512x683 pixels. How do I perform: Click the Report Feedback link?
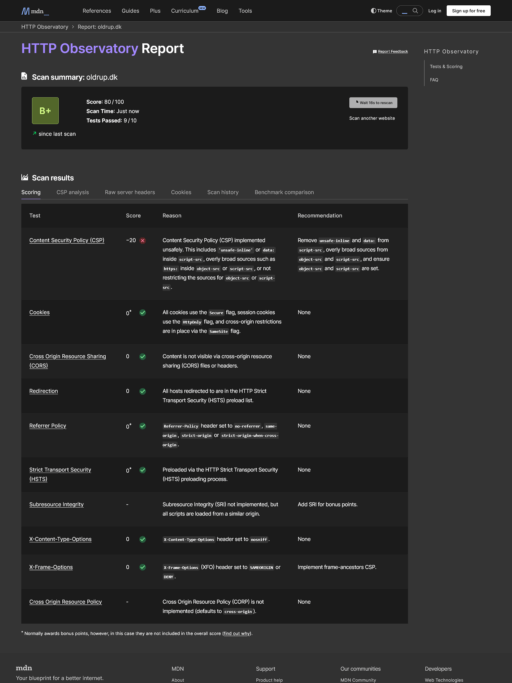click(x=390, y=51)
